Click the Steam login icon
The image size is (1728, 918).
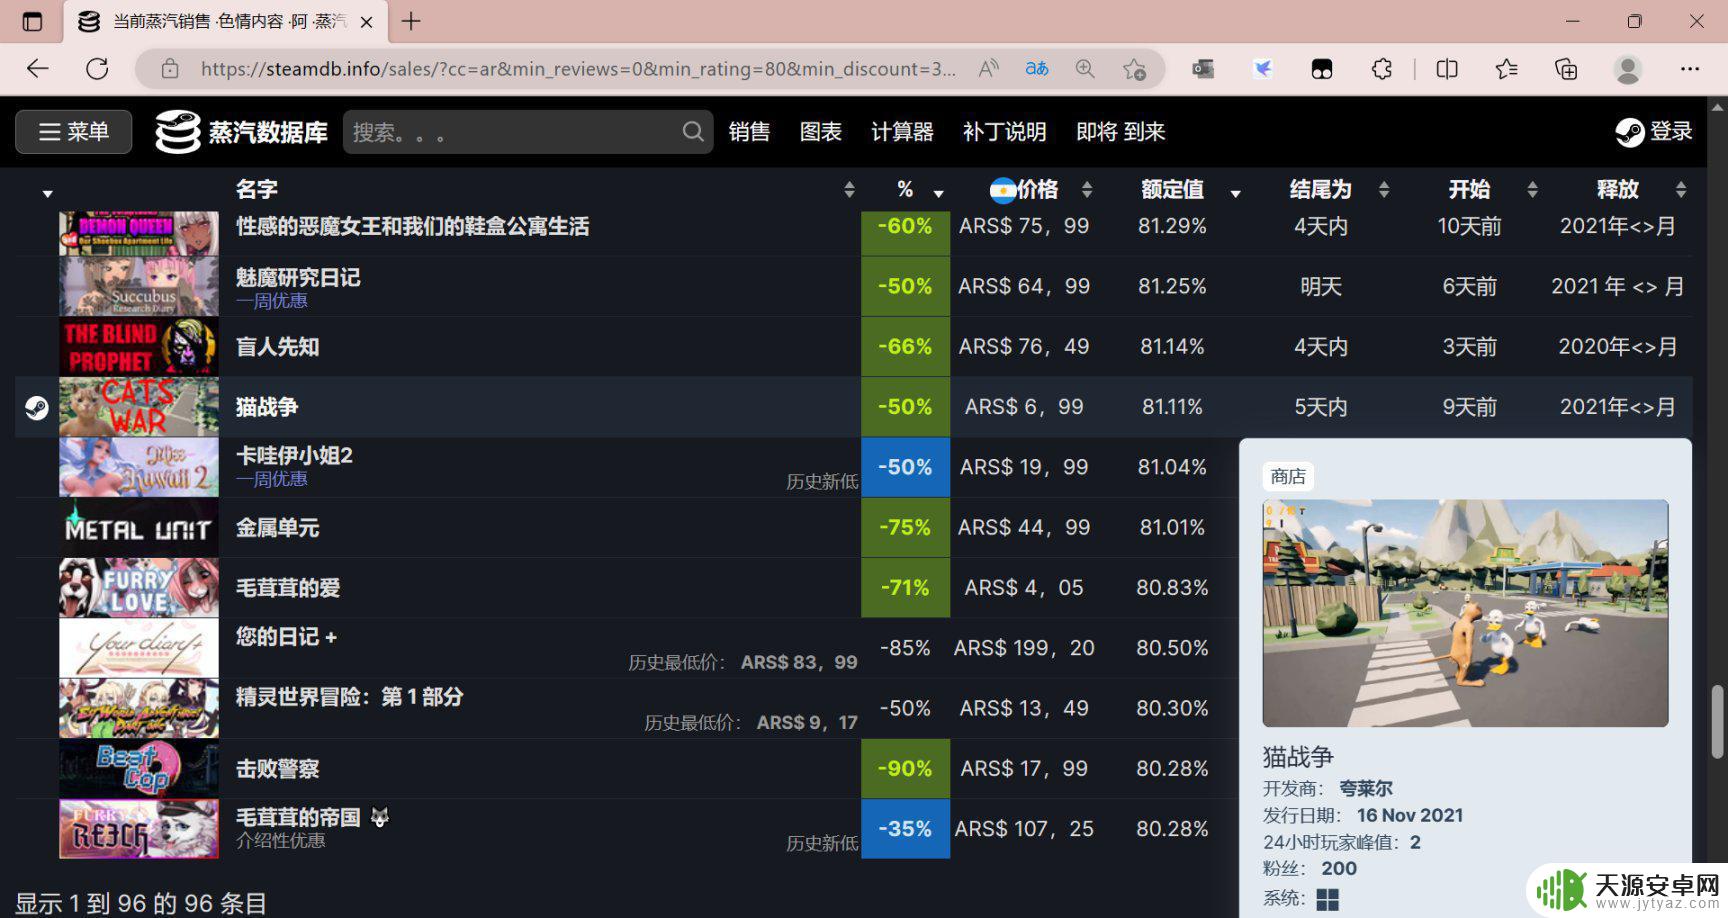click(1629, 132)
